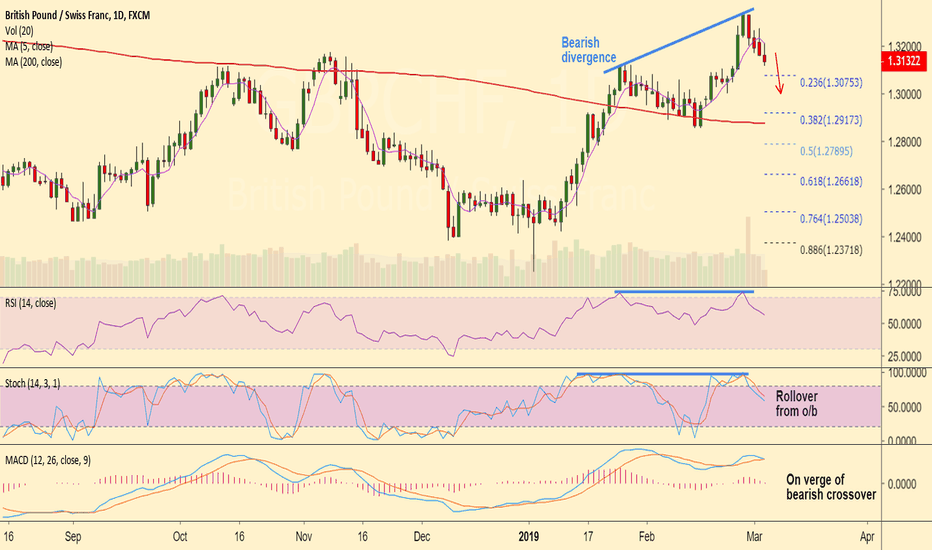Click the Vol (20) indicator label
The image size is (932, 550).
pos(20,31)
